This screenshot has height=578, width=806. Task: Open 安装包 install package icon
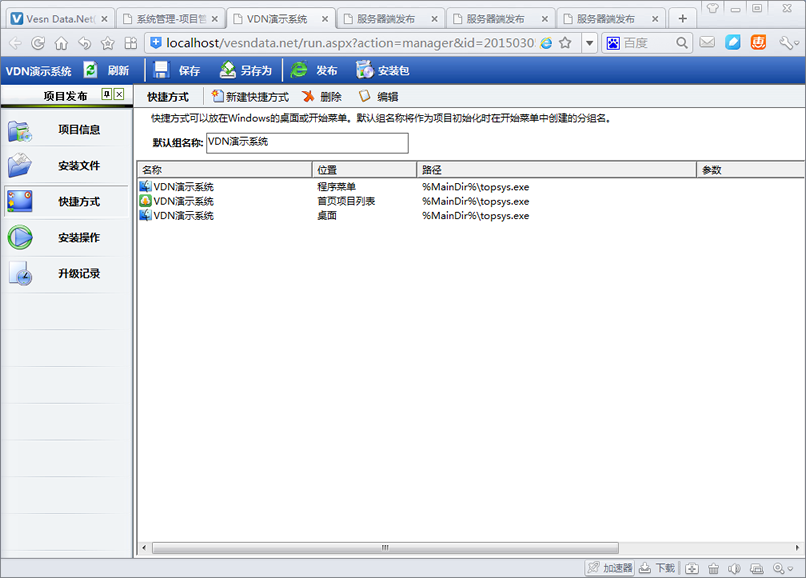364,70
